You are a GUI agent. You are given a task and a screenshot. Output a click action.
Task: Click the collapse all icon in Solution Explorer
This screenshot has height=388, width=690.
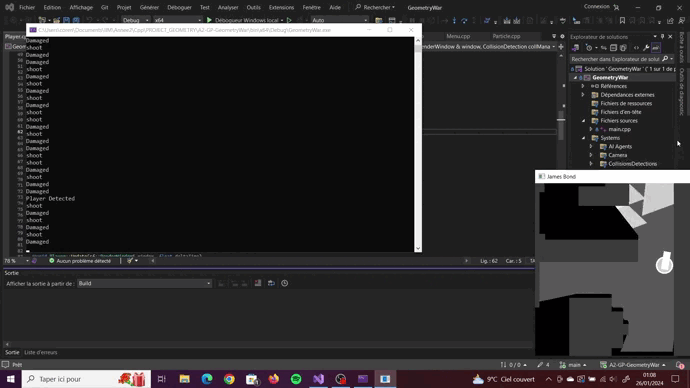(x=613, y=48)
